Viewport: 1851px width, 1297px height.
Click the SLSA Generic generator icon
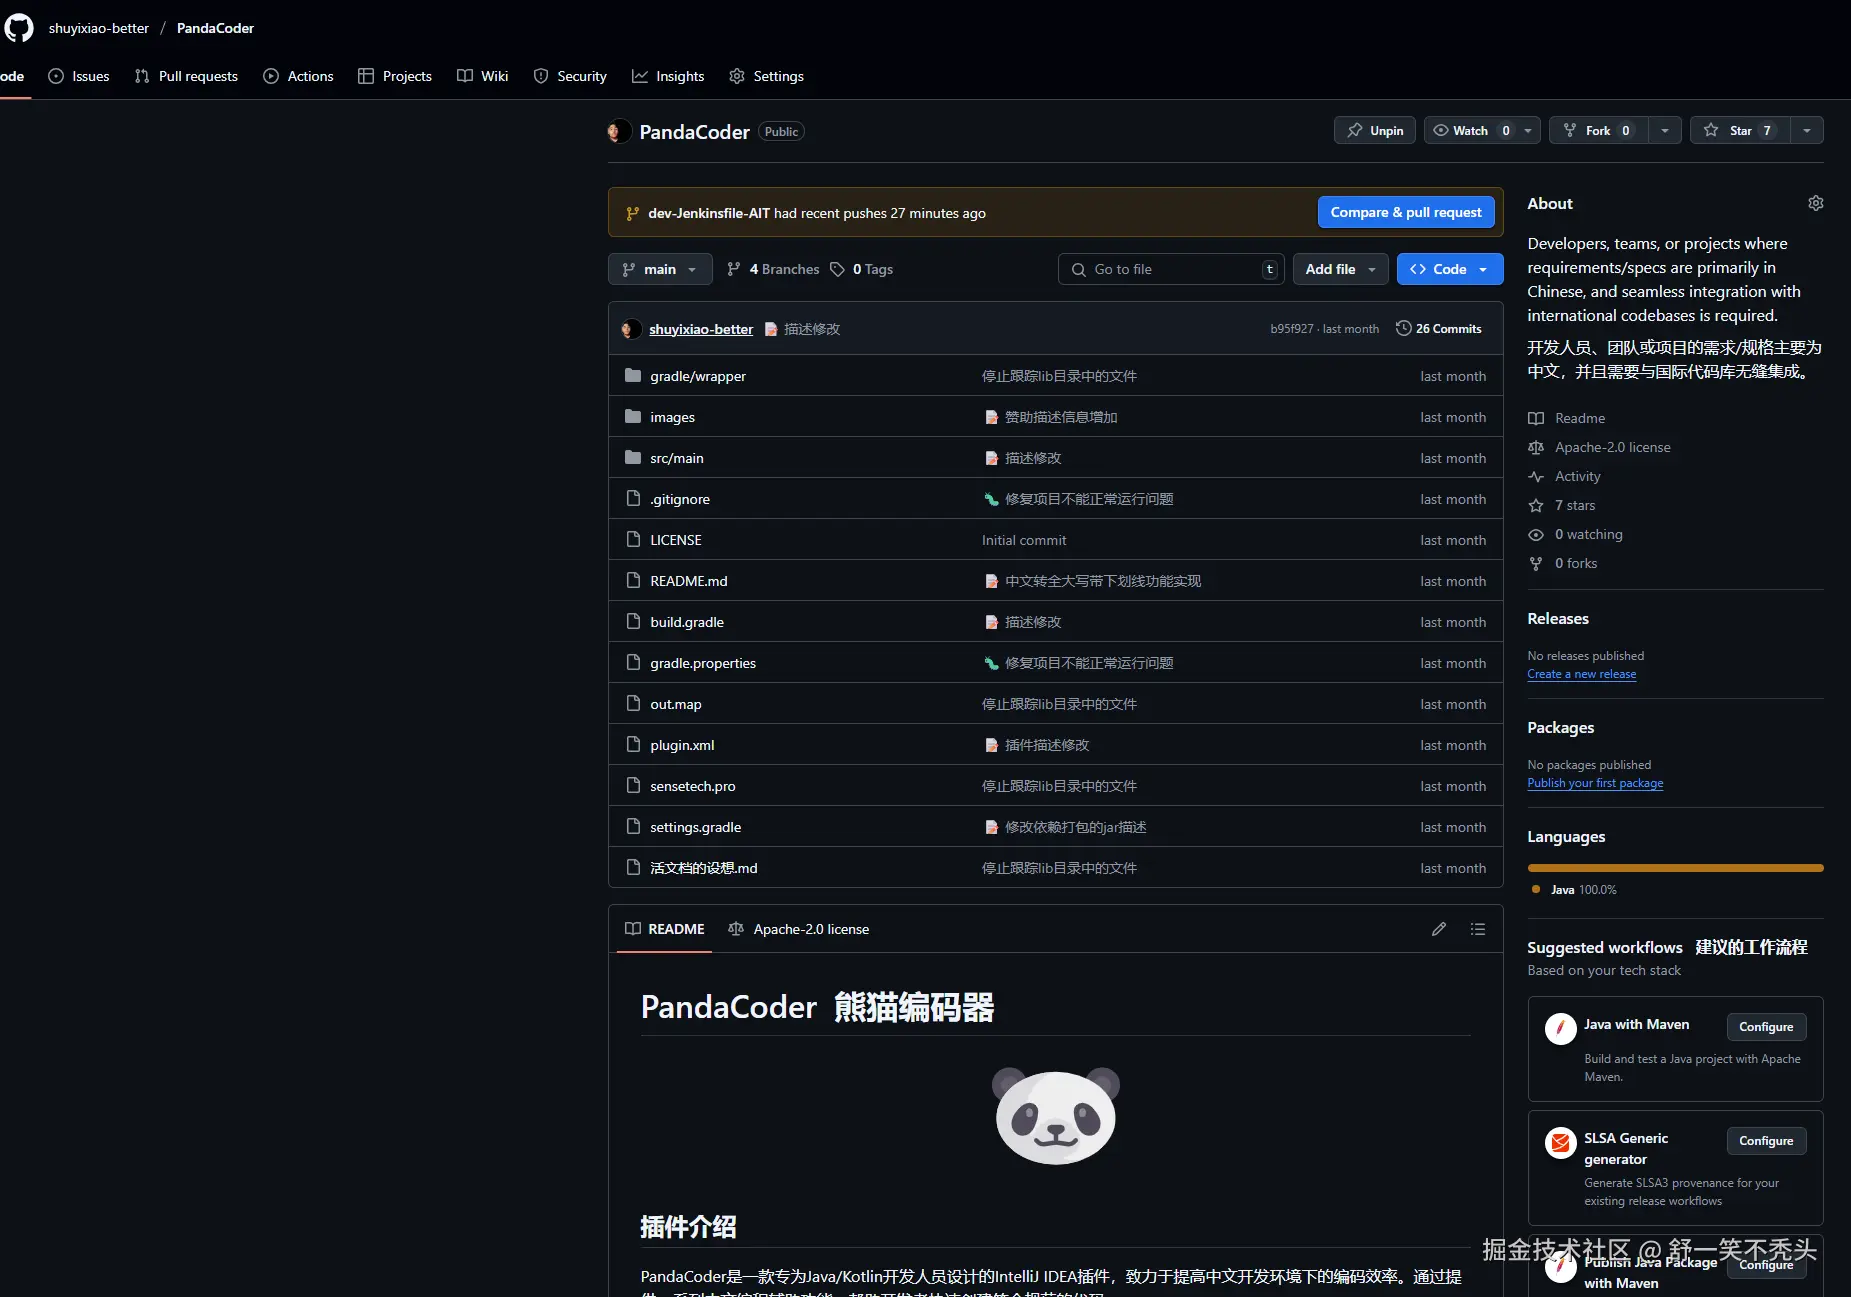point(1560,1142)
